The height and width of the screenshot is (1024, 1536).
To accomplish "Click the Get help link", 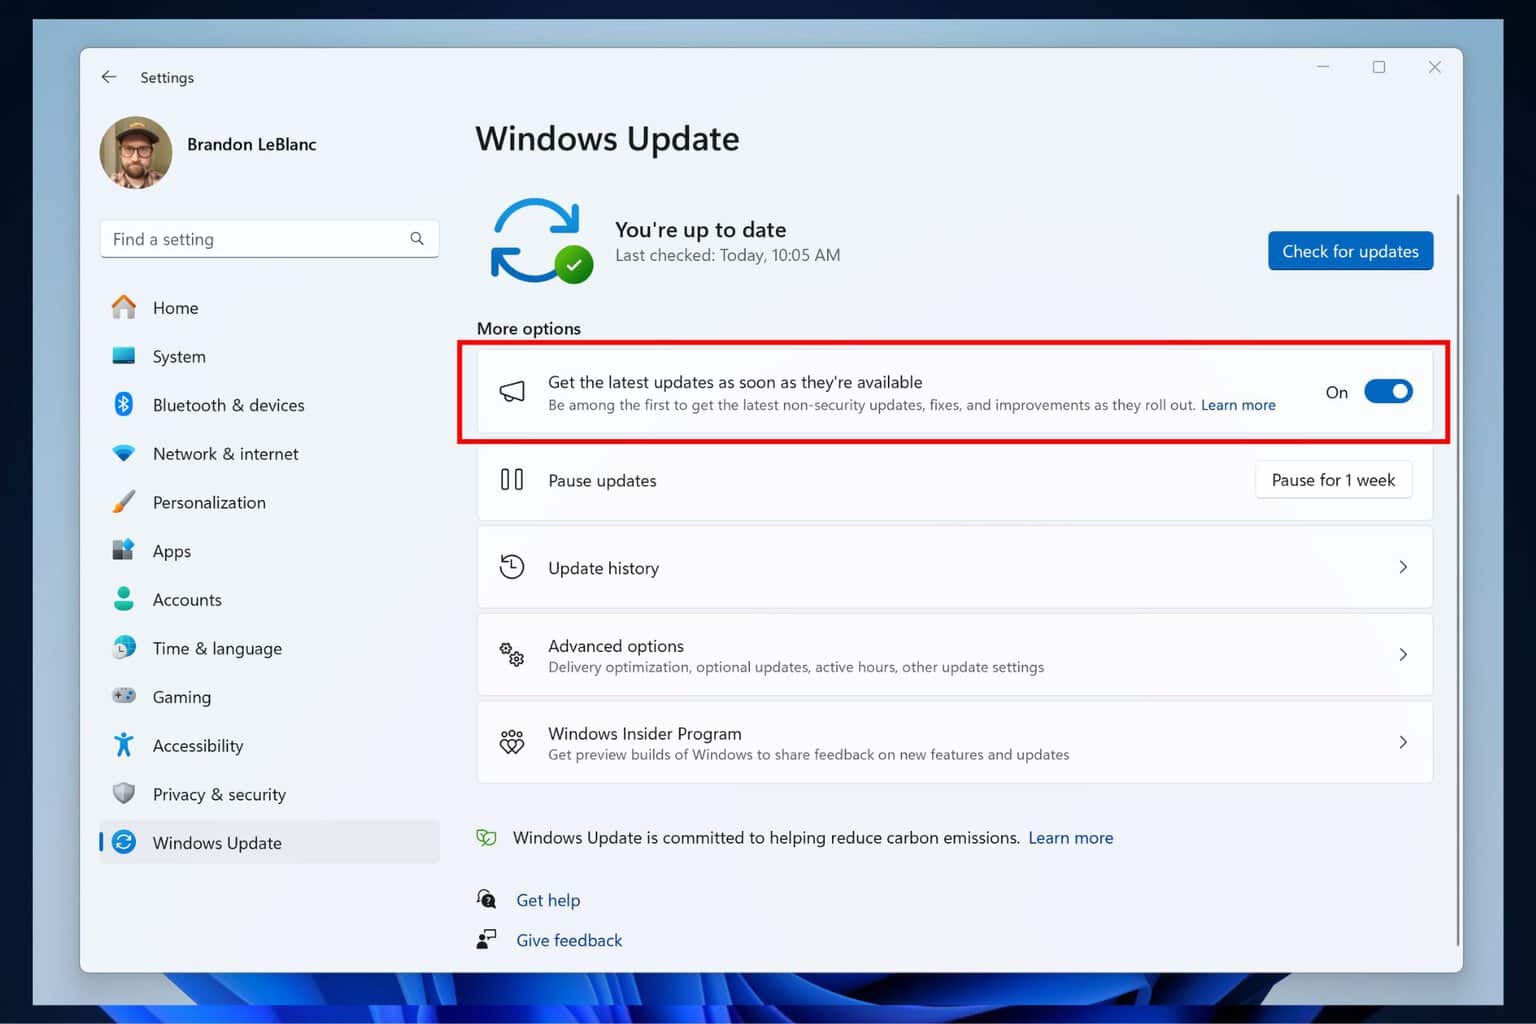I will click(548, 900).
